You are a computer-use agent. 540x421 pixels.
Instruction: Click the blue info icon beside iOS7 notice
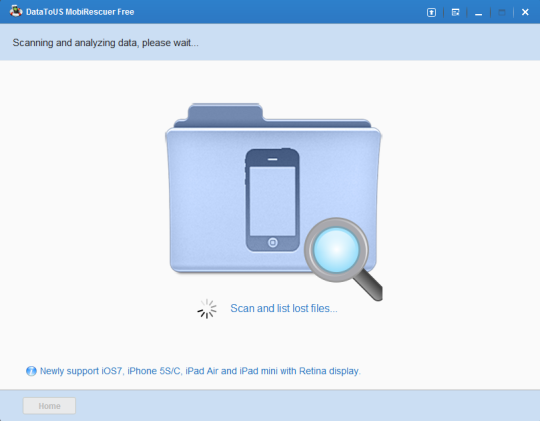coord(31,371)
